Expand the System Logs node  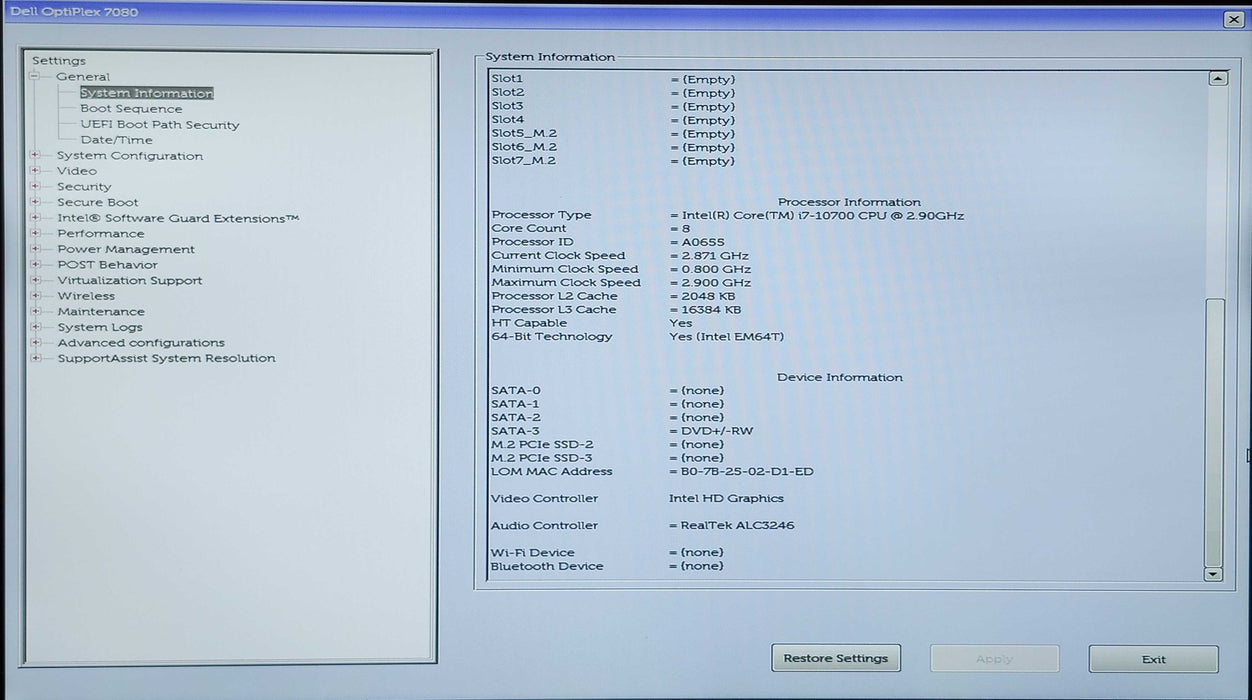pos(35,327)
